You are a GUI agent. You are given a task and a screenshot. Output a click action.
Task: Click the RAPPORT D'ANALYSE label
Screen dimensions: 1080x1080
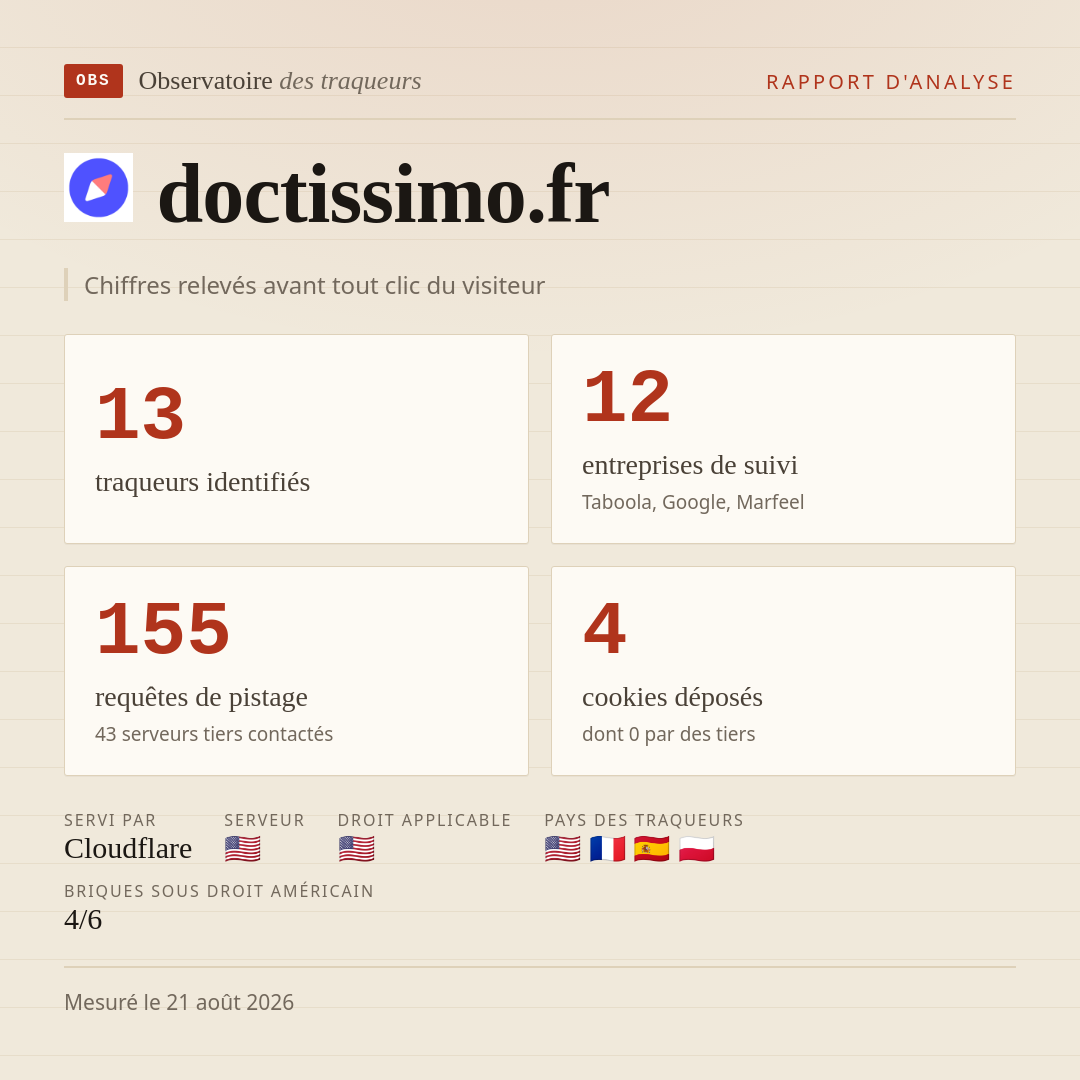click(x=891, y=82)
